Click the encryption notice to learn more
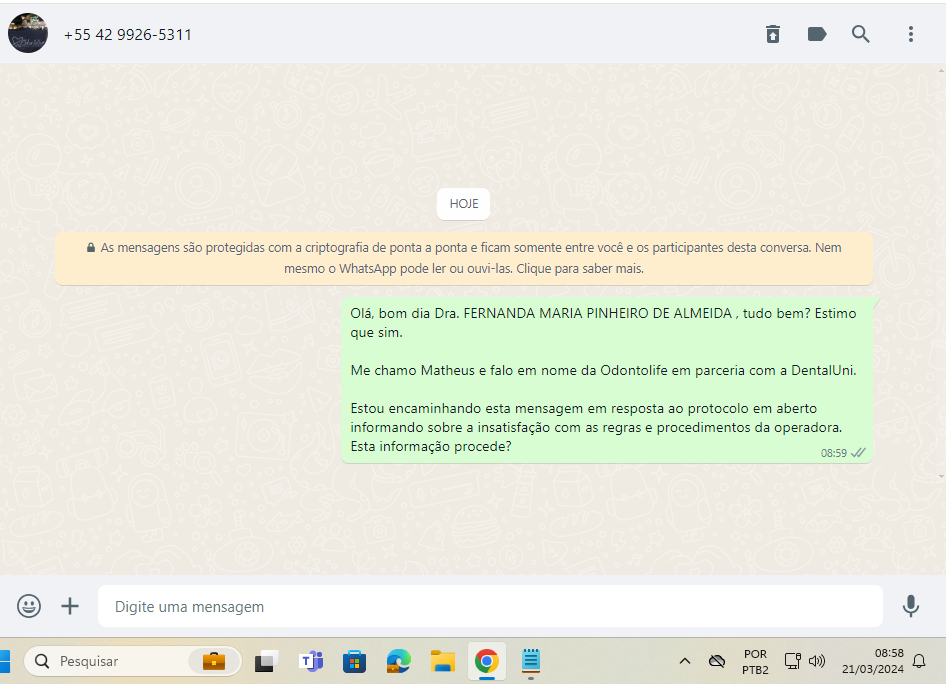This screenshot has width=946, height=684. click(464, 258)
